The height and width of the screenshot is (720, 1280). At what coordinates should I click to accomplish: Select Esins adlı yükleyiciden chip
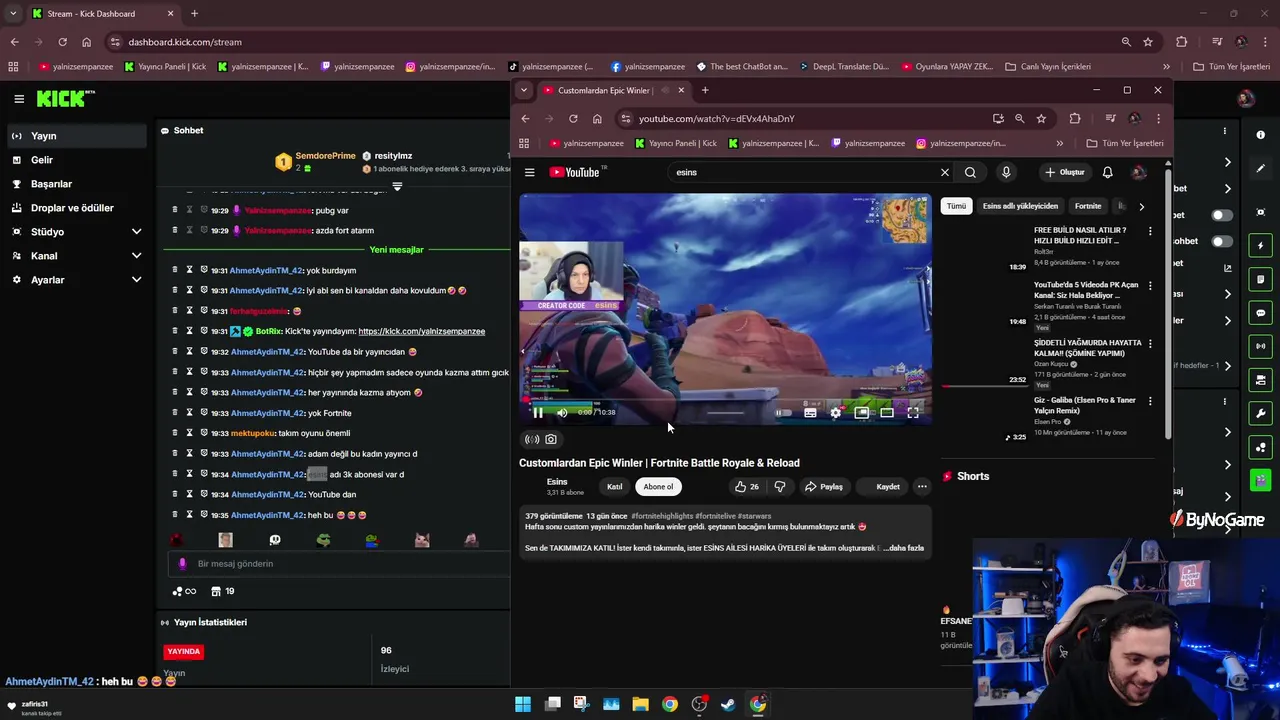[x=1020, y=206]
